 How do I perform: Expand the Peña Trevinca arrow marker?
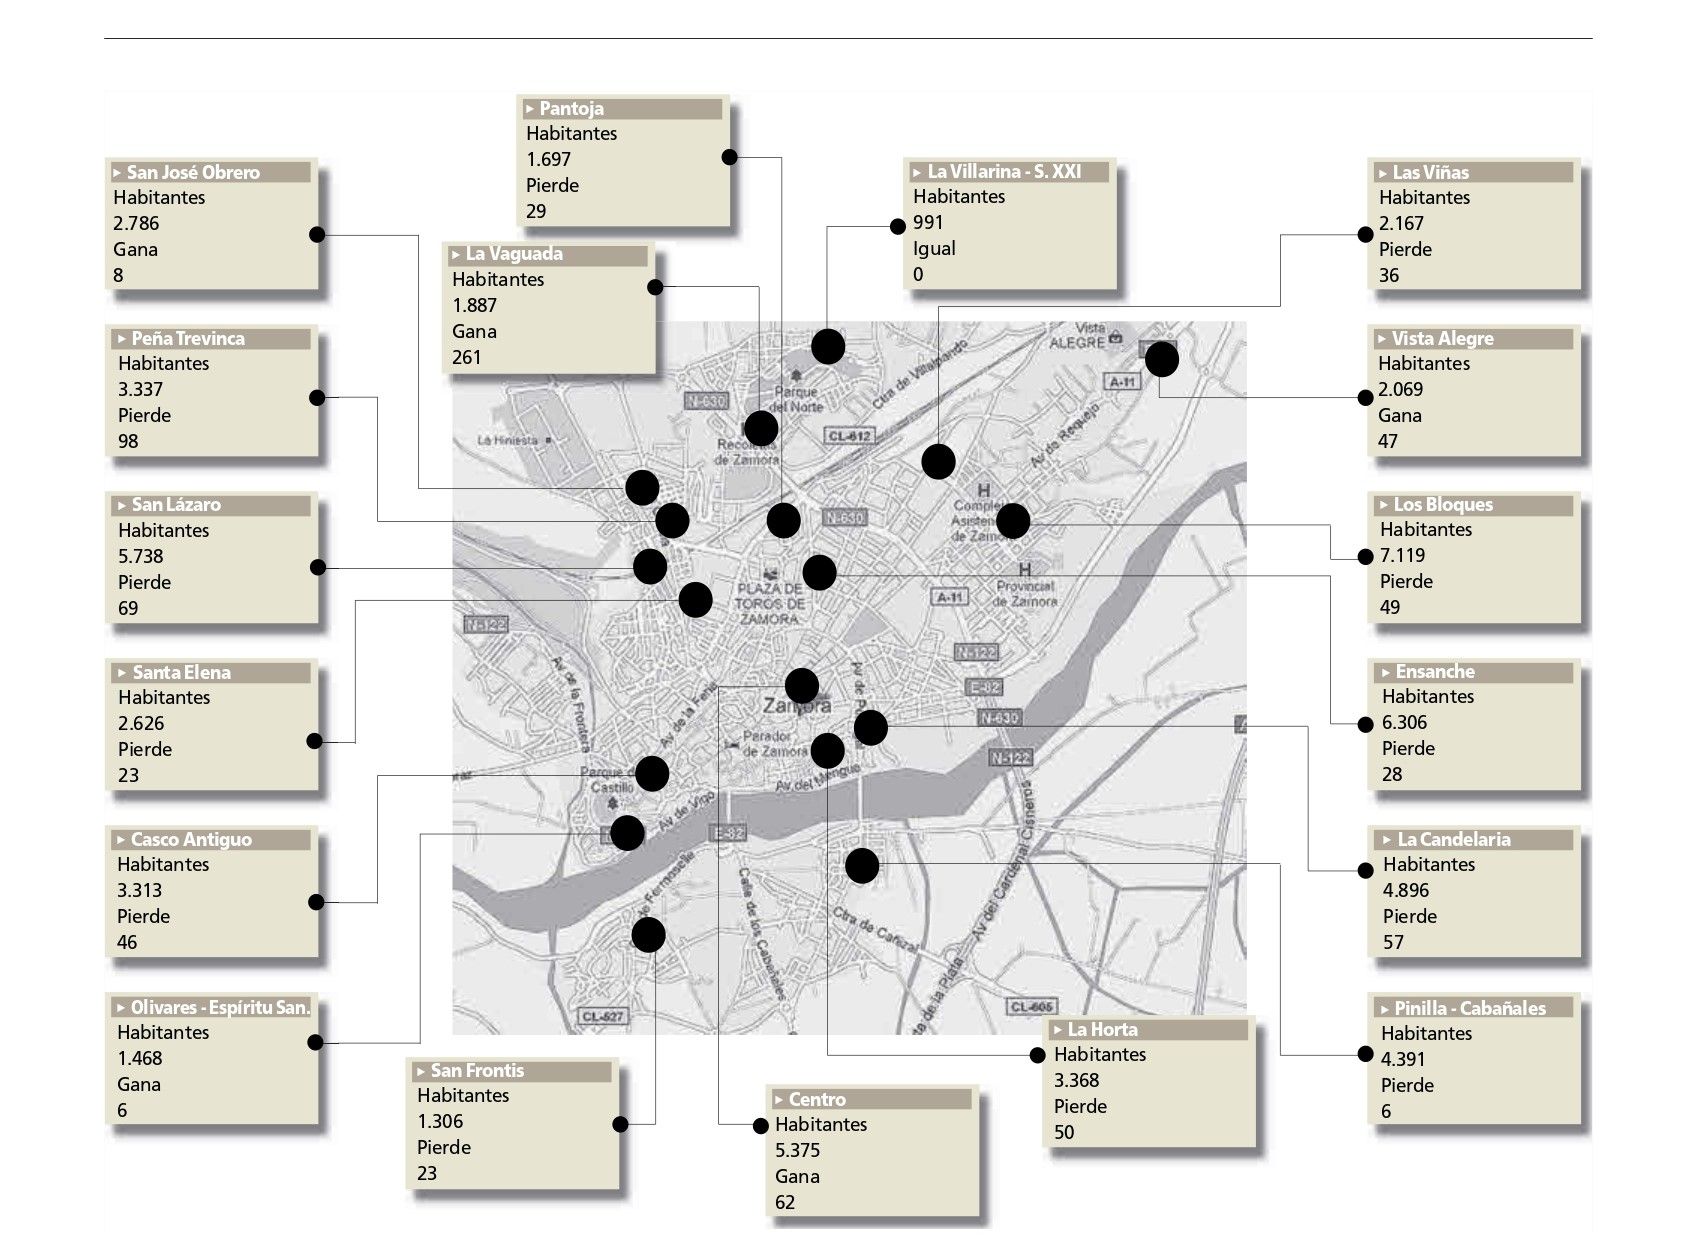tap(122, 339)
